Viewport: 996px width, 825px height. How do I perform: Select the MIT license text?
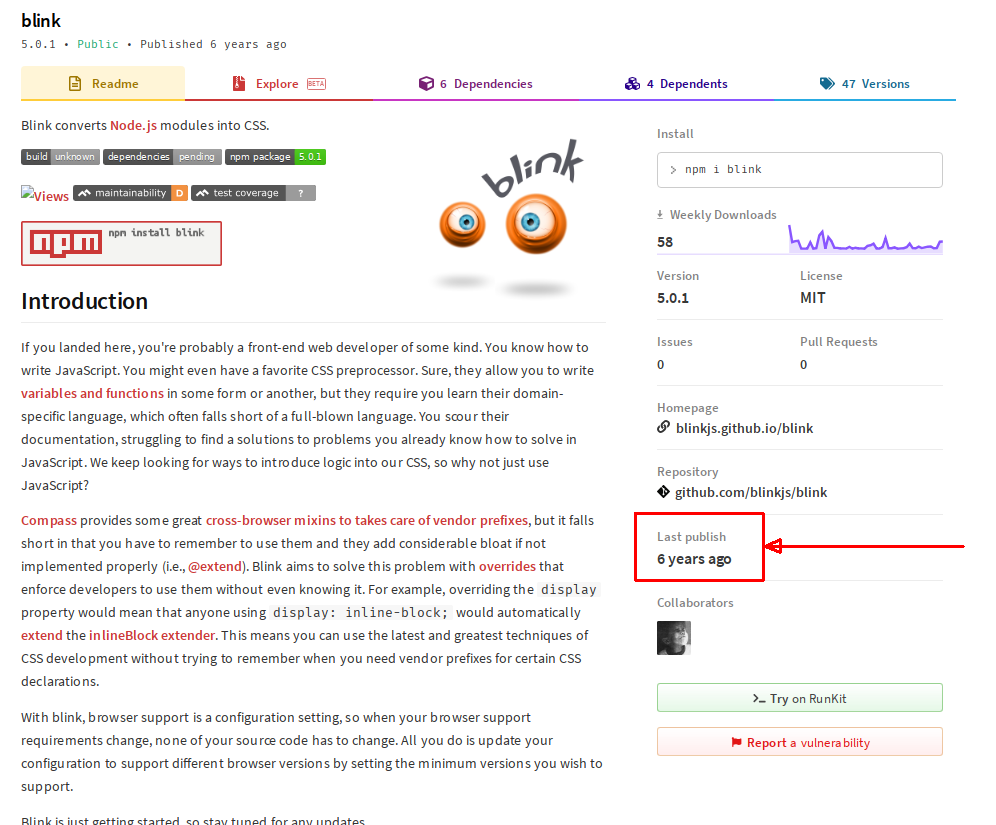(812, 298)
